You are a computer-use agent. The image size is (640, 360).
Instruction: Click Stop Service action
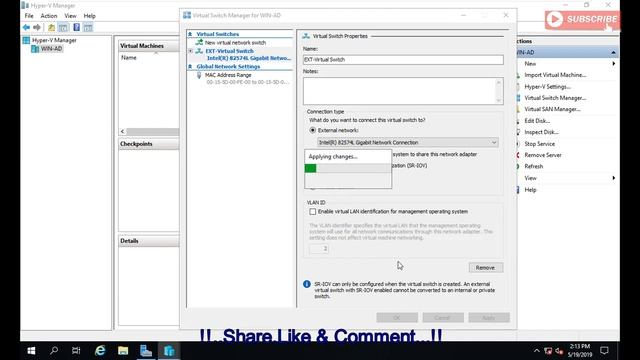[539, 144]
